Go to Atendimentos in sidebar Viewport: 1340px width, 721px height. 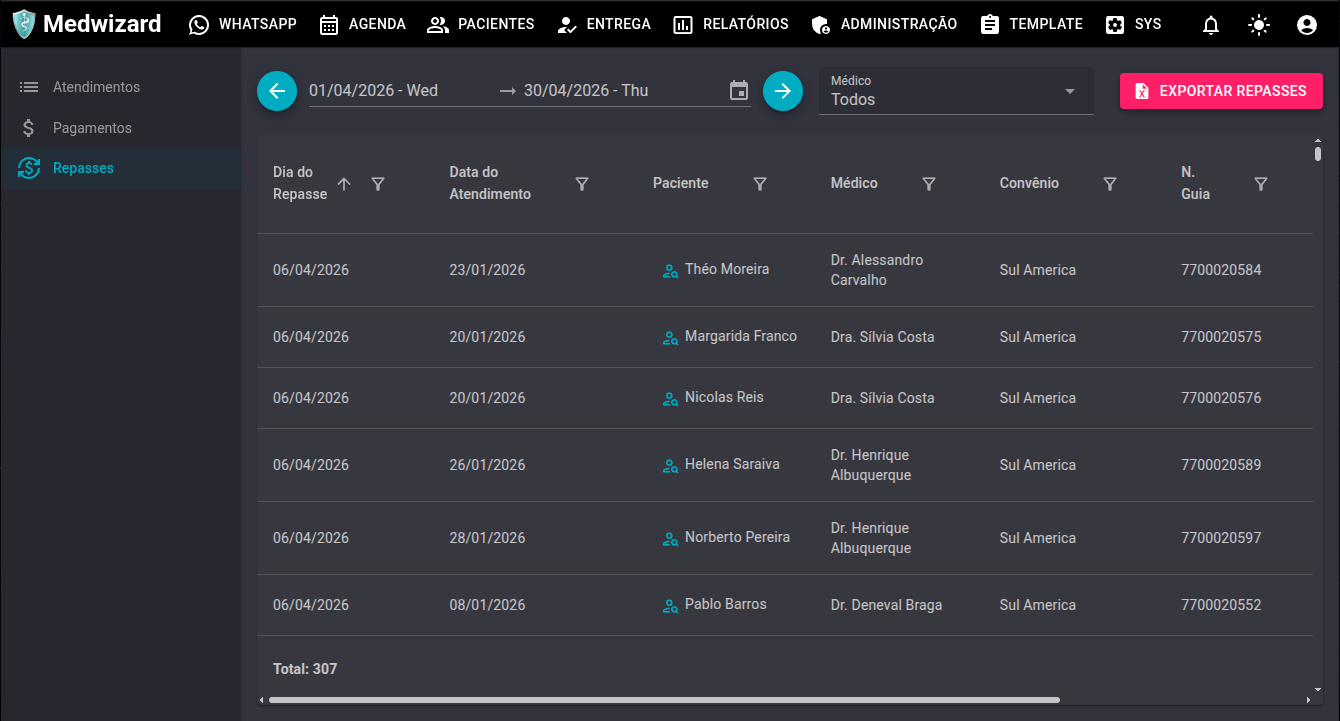point(120,87)
